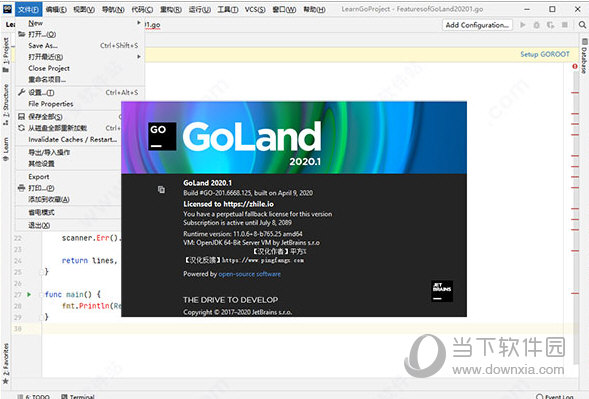Expand the 打开最近(R) recent projects submenu
This screenshot has width=589, height=399.
pyautogui.click(x=139, y=57)
